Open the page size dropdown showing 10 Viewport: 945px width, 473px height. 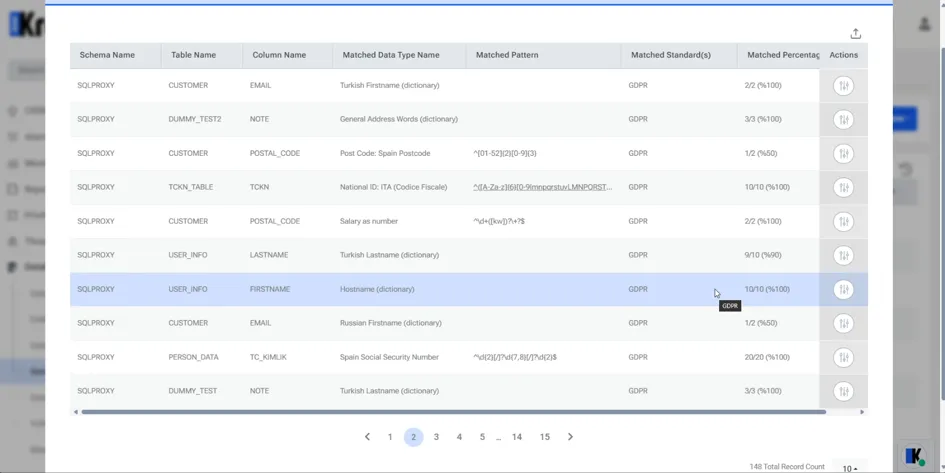[x=850, y=468]
